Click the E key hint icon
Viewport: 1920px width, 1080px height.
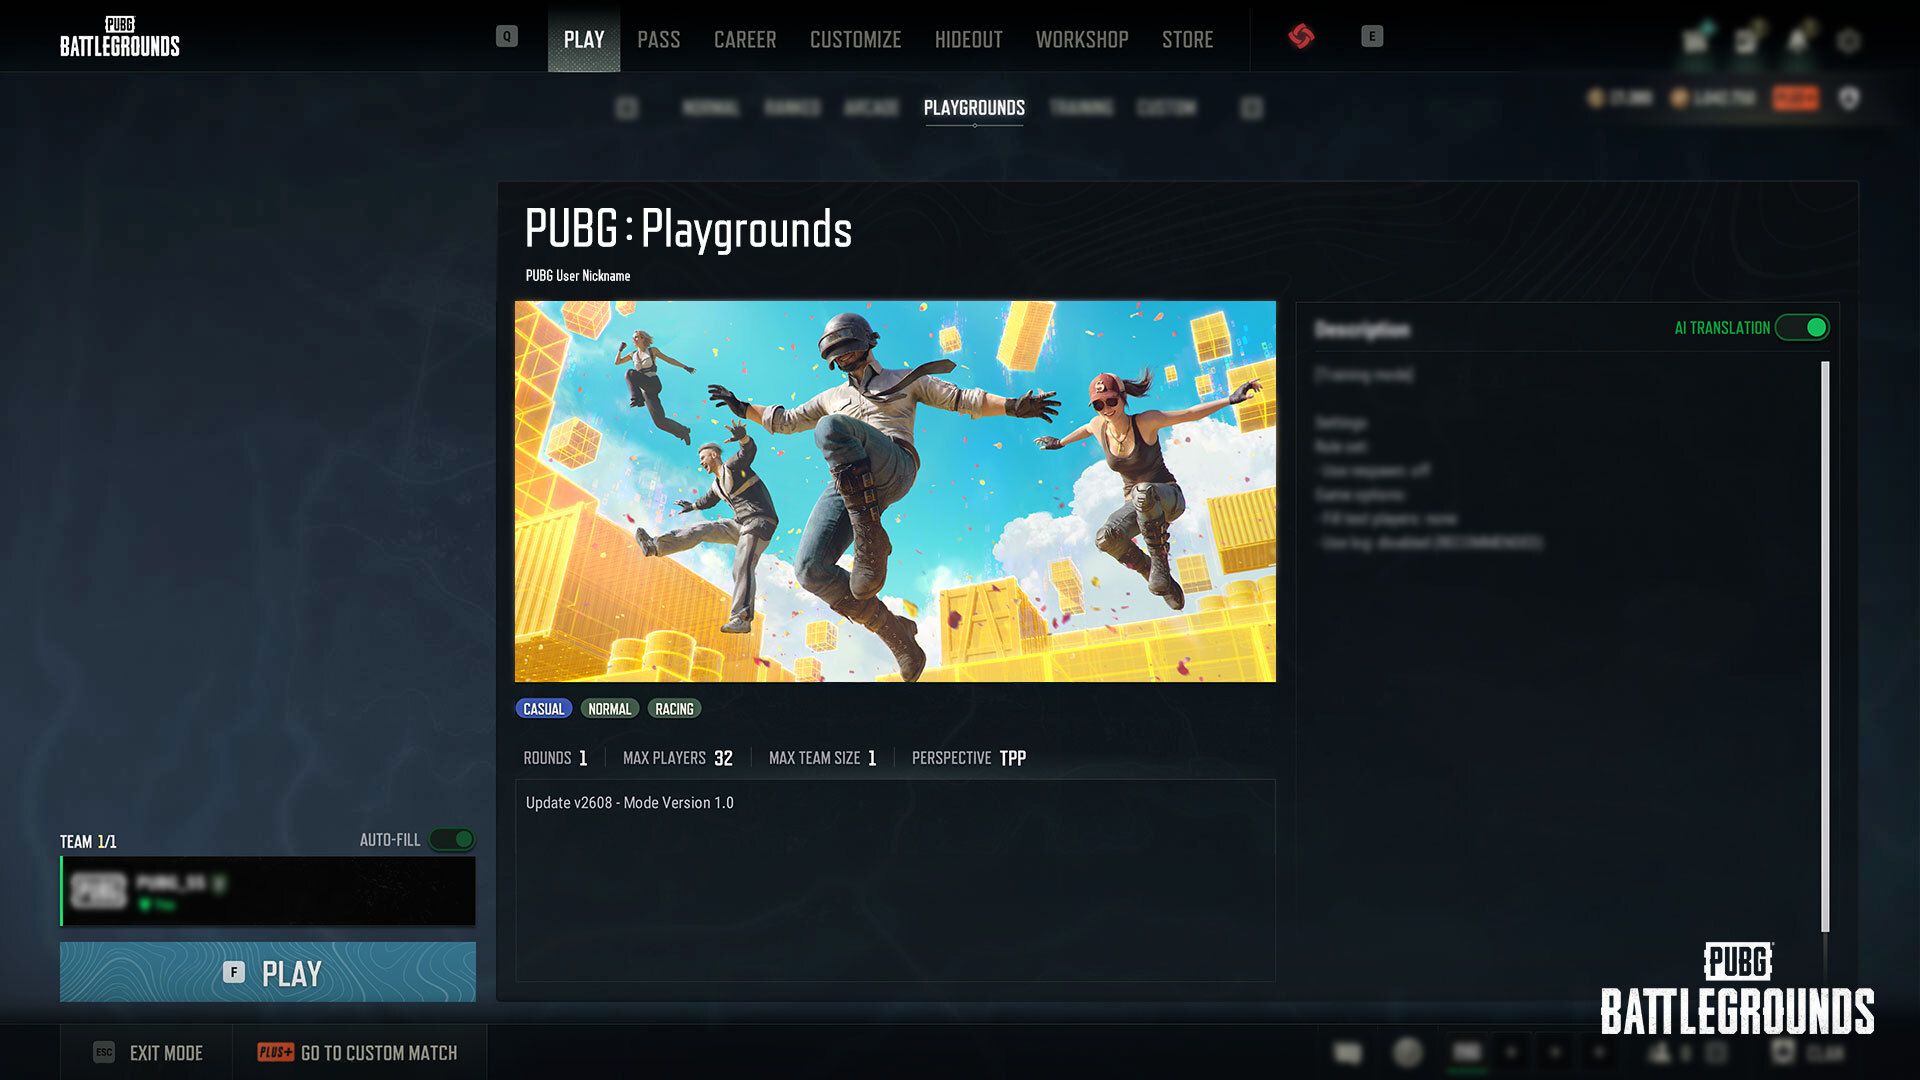[1372, 37]
